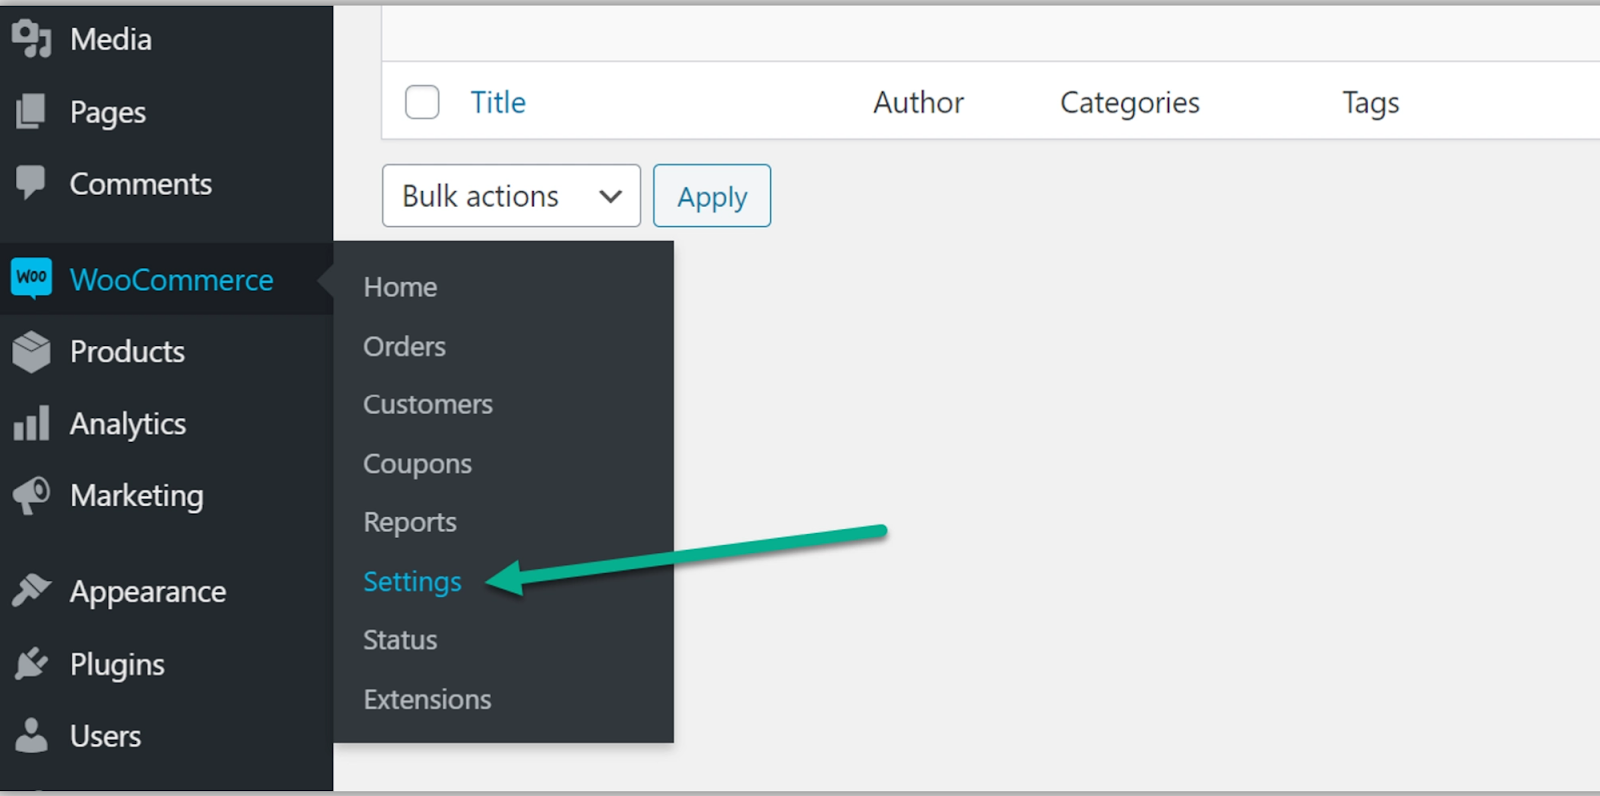Image resolution: width=1600 pixels, height=796 pixels.
Task: Open Orders in the WooCommerce submenu
Action: coord(404,346)
